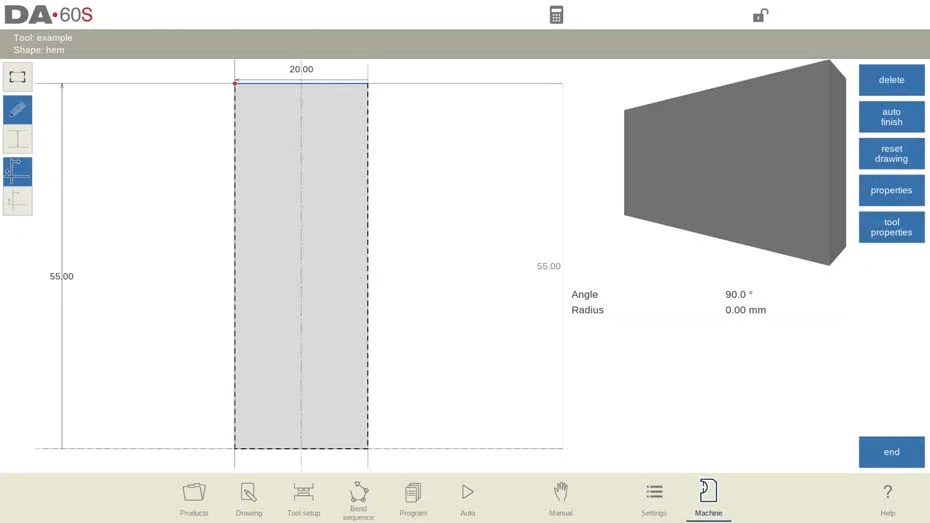Switch to Manual mode
Image resolution: width=930 pixels, height=523 pixels.
(x=560, y=498)
